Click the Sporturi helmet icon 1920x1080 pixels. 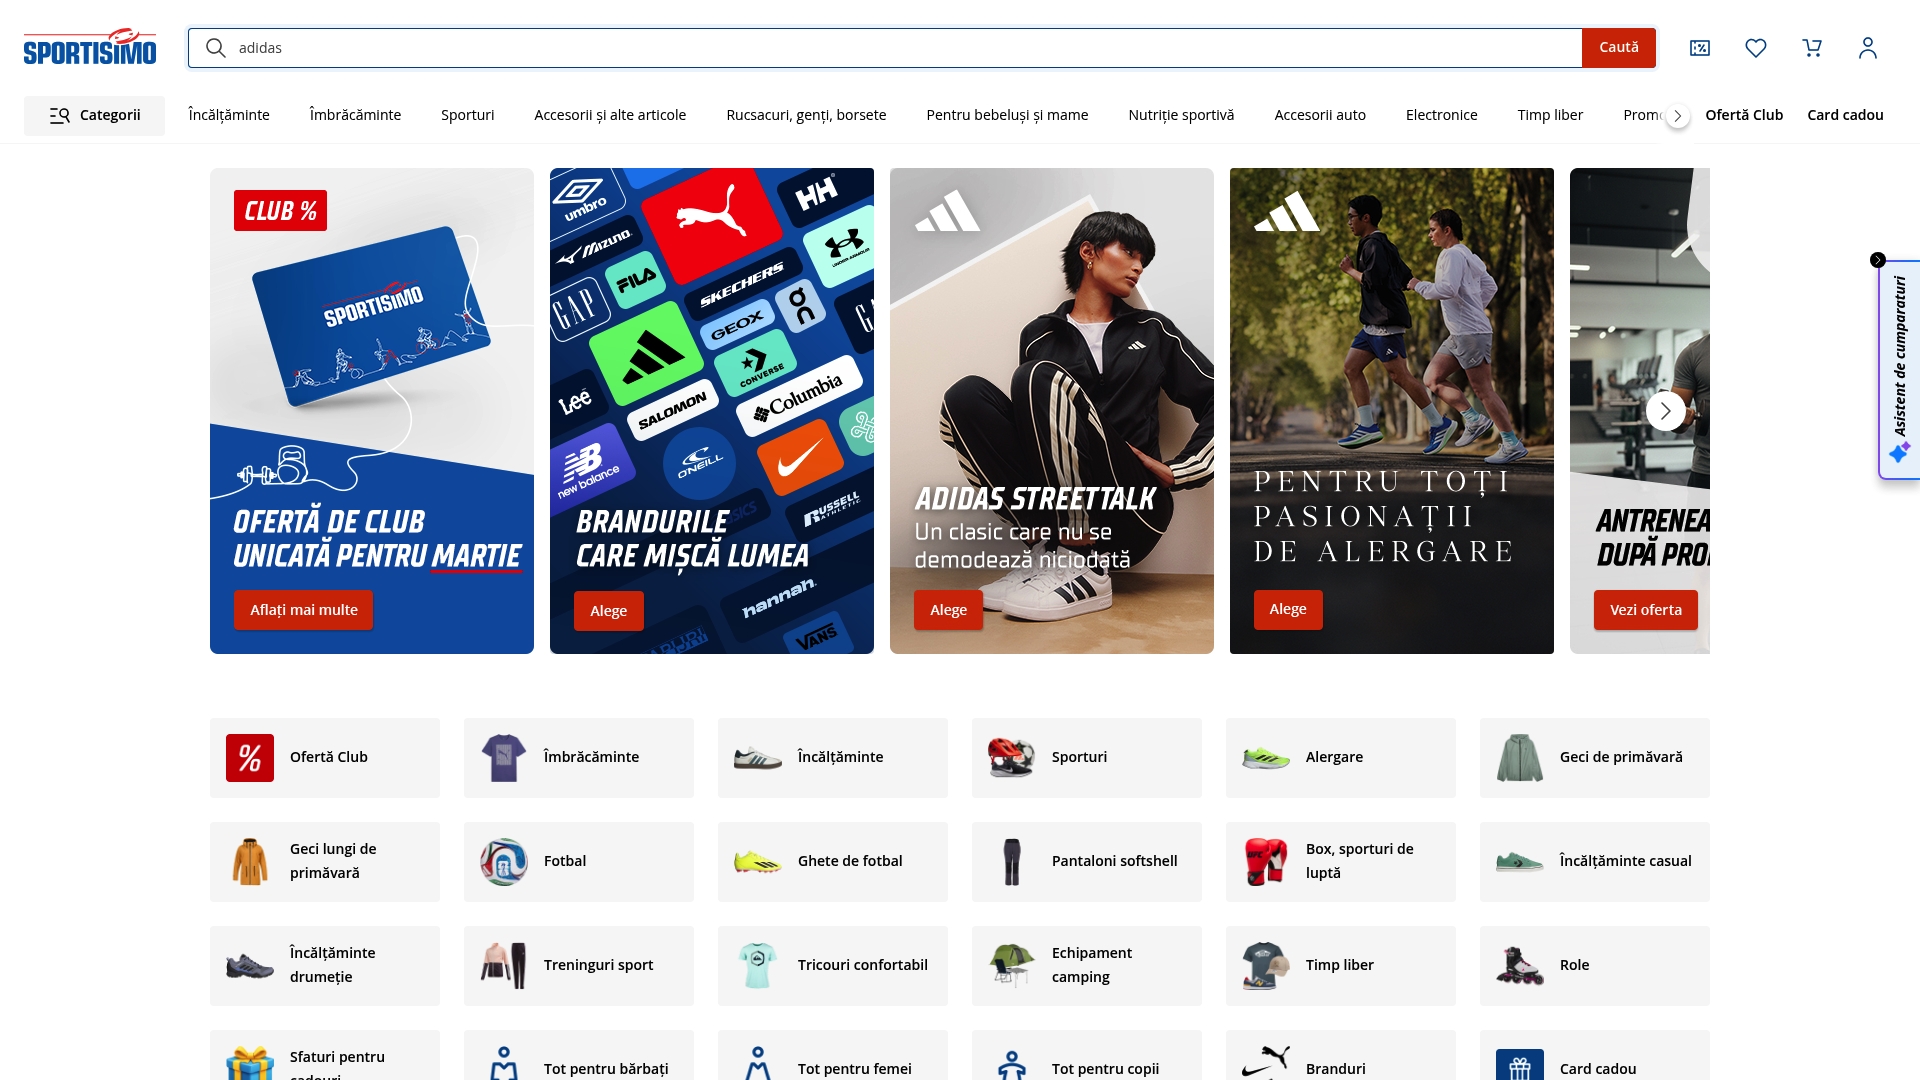1012,758
